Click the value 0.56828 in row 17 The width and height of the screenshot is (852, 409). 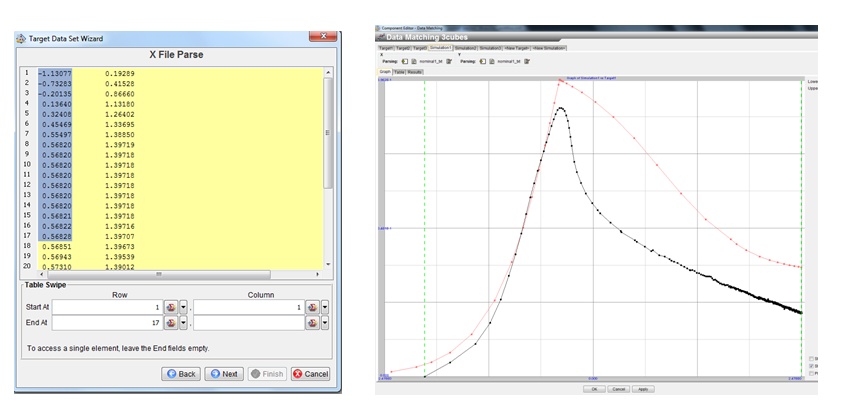[x=57, y=236]
